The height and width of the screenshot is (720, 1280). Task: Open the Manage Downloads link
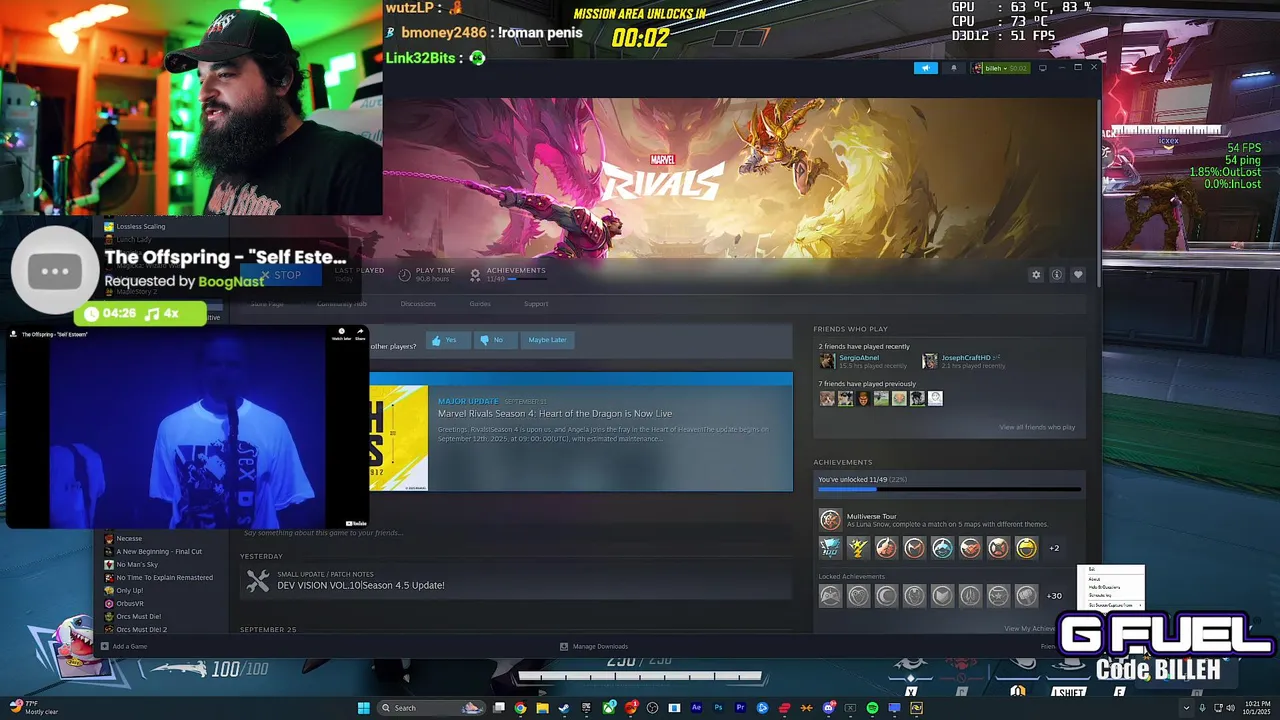594,646
